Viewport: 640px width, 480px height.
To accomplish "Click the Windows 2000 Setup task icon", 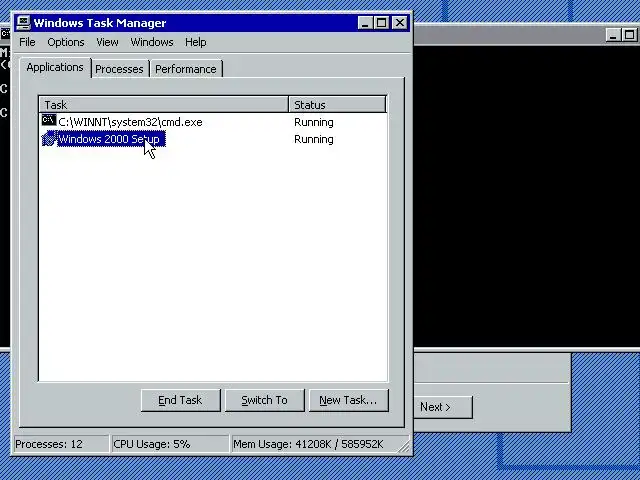I will pyautogui.click(x=49, y=139).
